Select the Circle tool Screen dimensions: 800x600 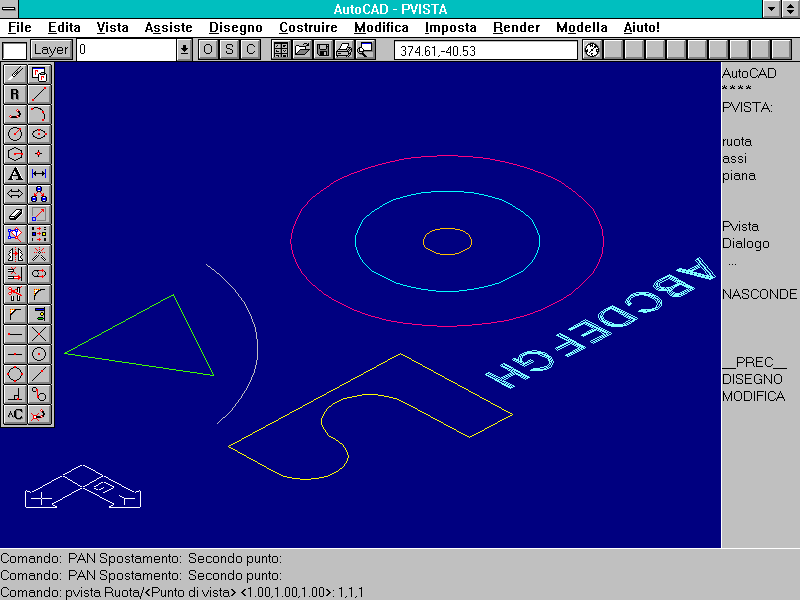click(15, 134)
